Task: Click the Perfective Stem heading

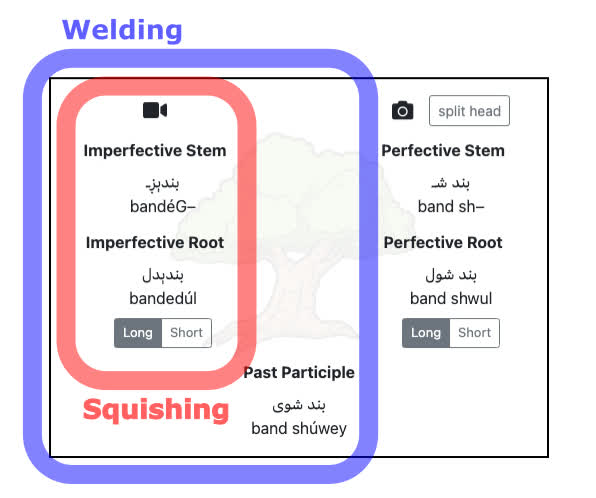Action: click(443, 151)
